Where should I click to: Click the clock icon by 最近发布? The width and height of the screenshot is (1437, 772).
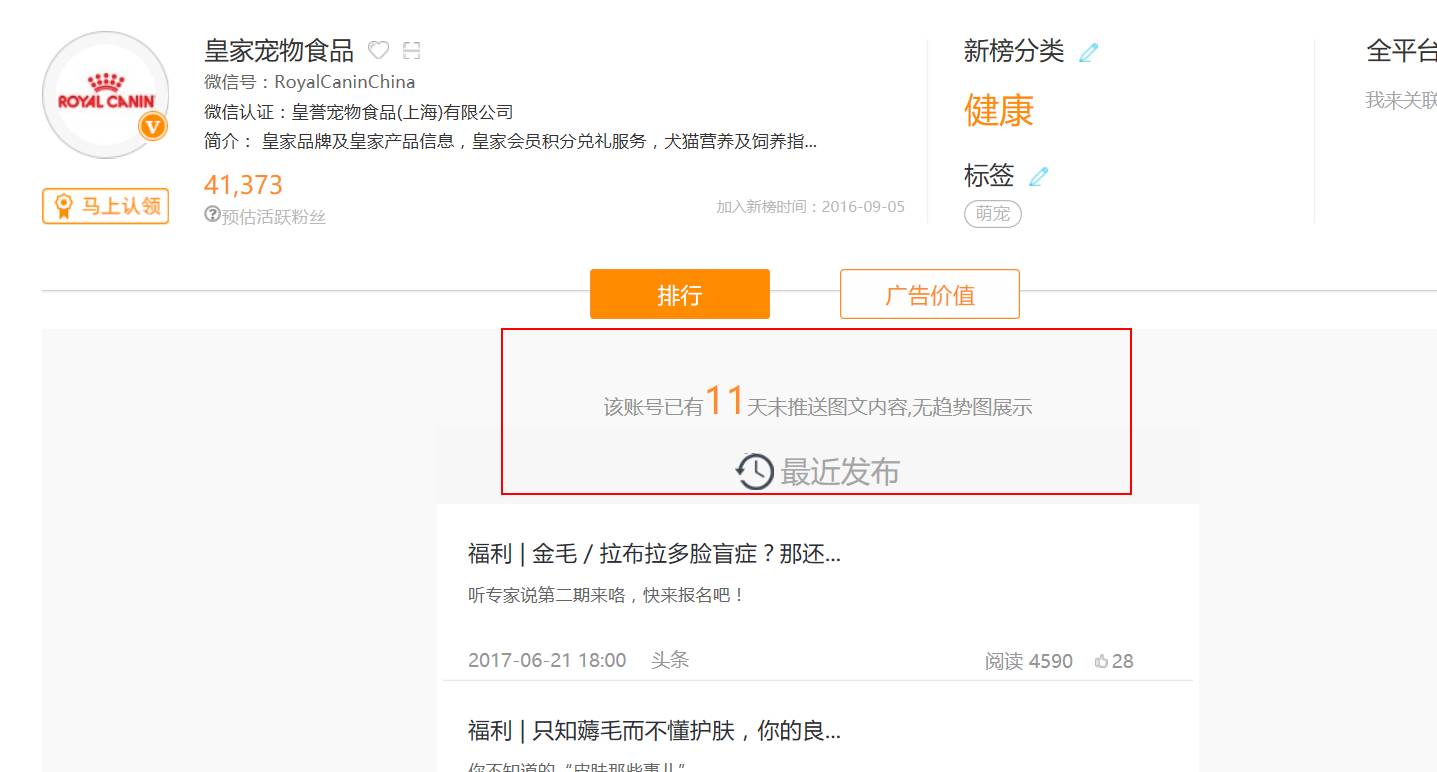755,471
